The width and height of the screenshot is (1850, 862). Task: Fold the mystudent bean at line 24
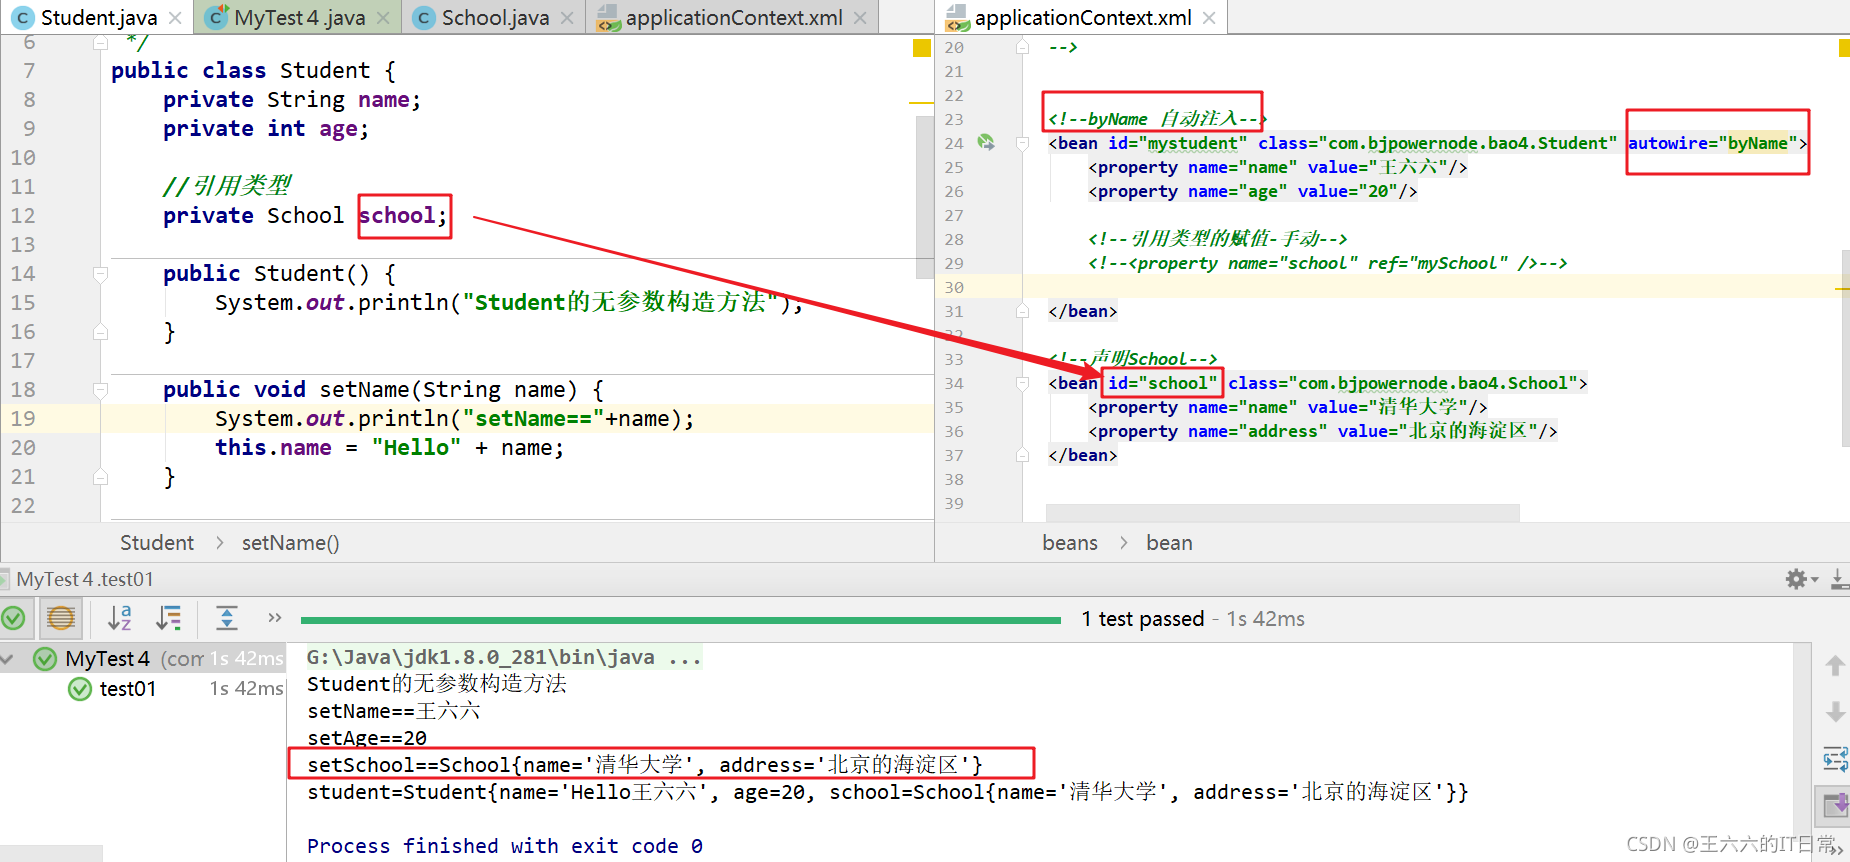[1022, 144]
